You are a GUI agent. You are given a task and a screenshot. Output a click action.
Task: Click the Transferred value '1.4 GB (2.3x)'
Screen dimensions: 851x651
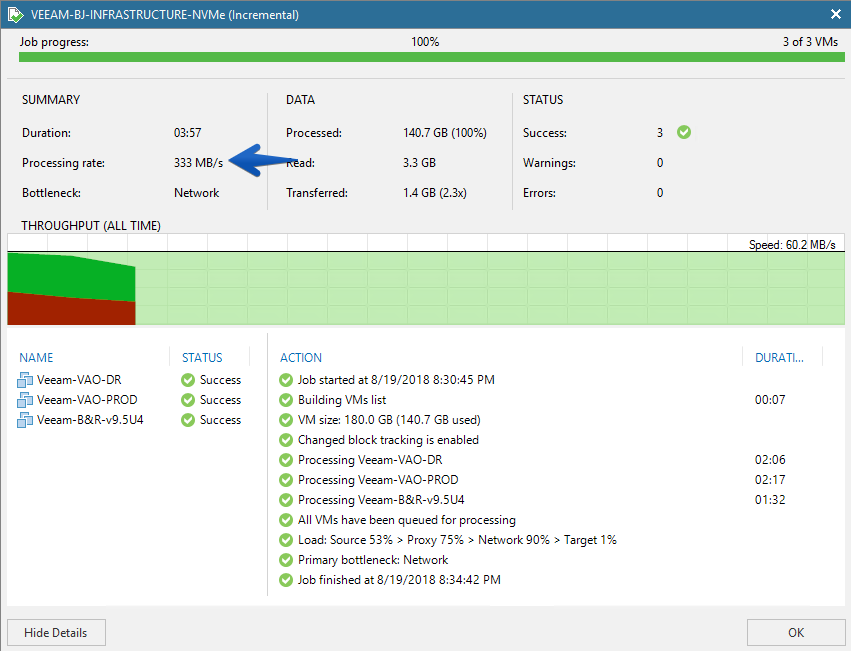pyautogui.click(x=435, y=193)
